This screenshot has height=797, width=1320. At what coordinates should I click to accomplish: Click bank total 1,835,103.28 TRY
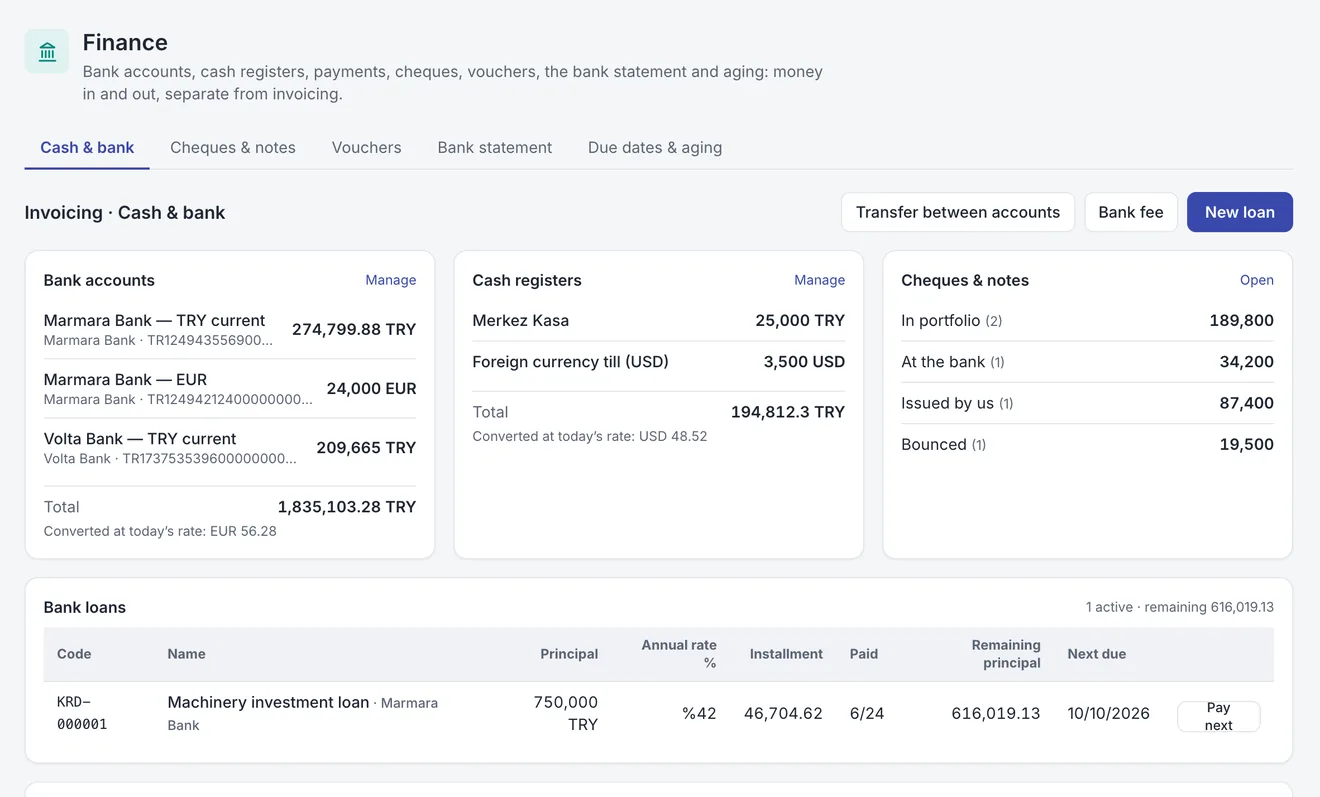pos(347,507)
